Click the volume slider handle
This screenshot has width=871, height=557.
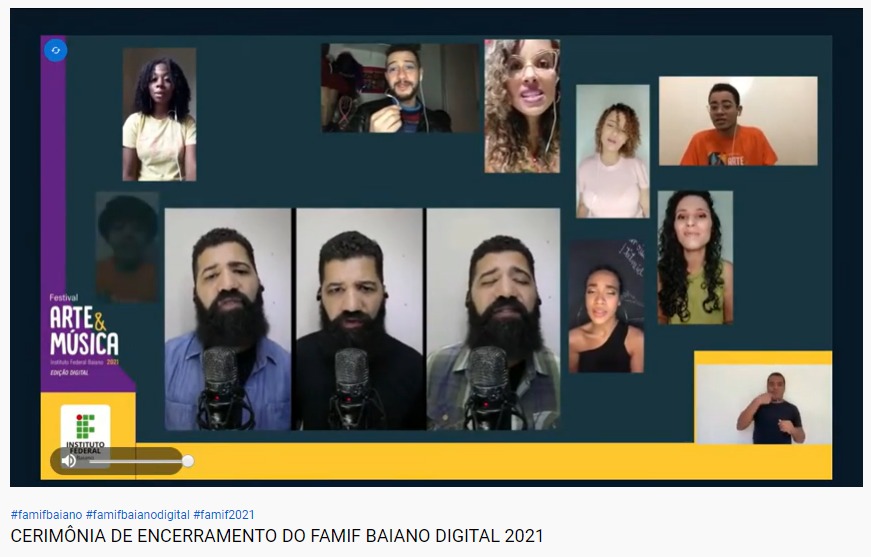[187, 461]
